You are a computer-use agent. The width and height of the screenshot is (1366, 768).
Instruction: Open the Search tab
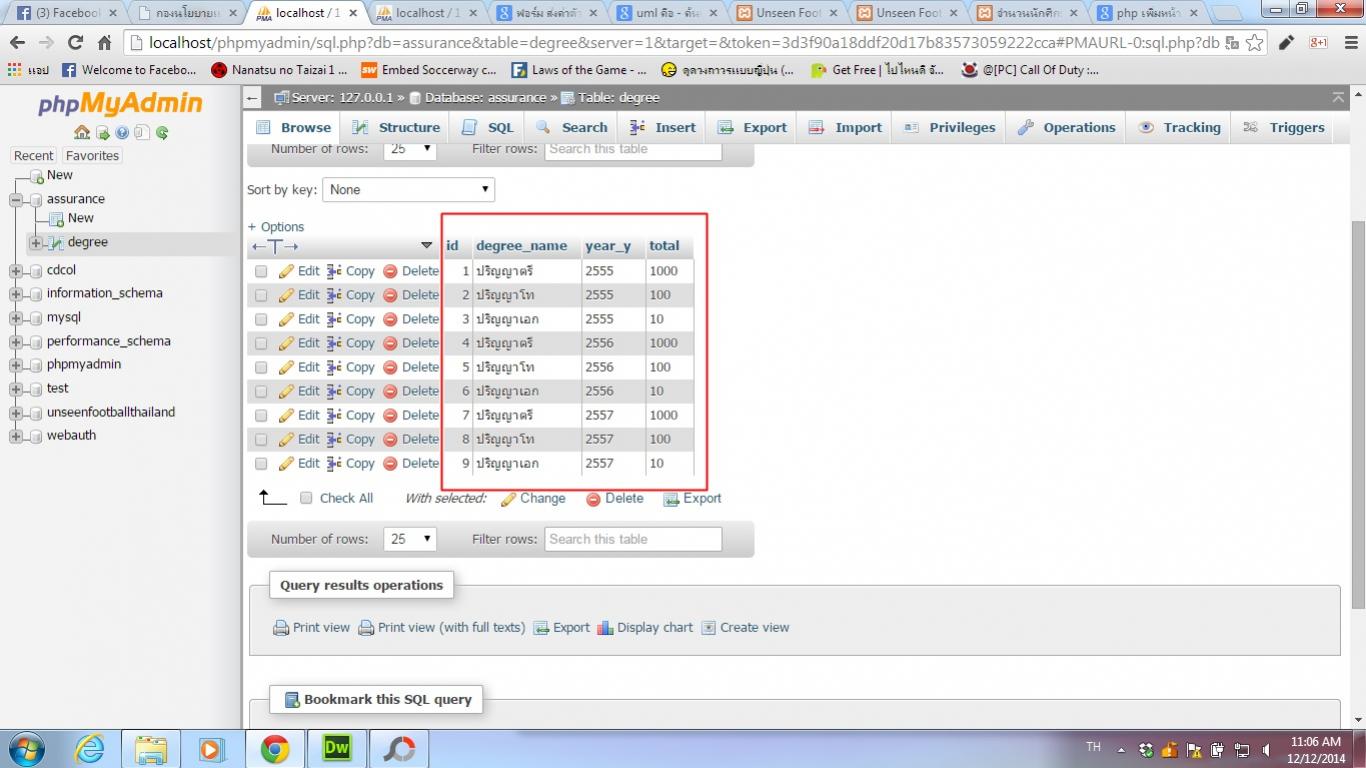coord(572,127)
